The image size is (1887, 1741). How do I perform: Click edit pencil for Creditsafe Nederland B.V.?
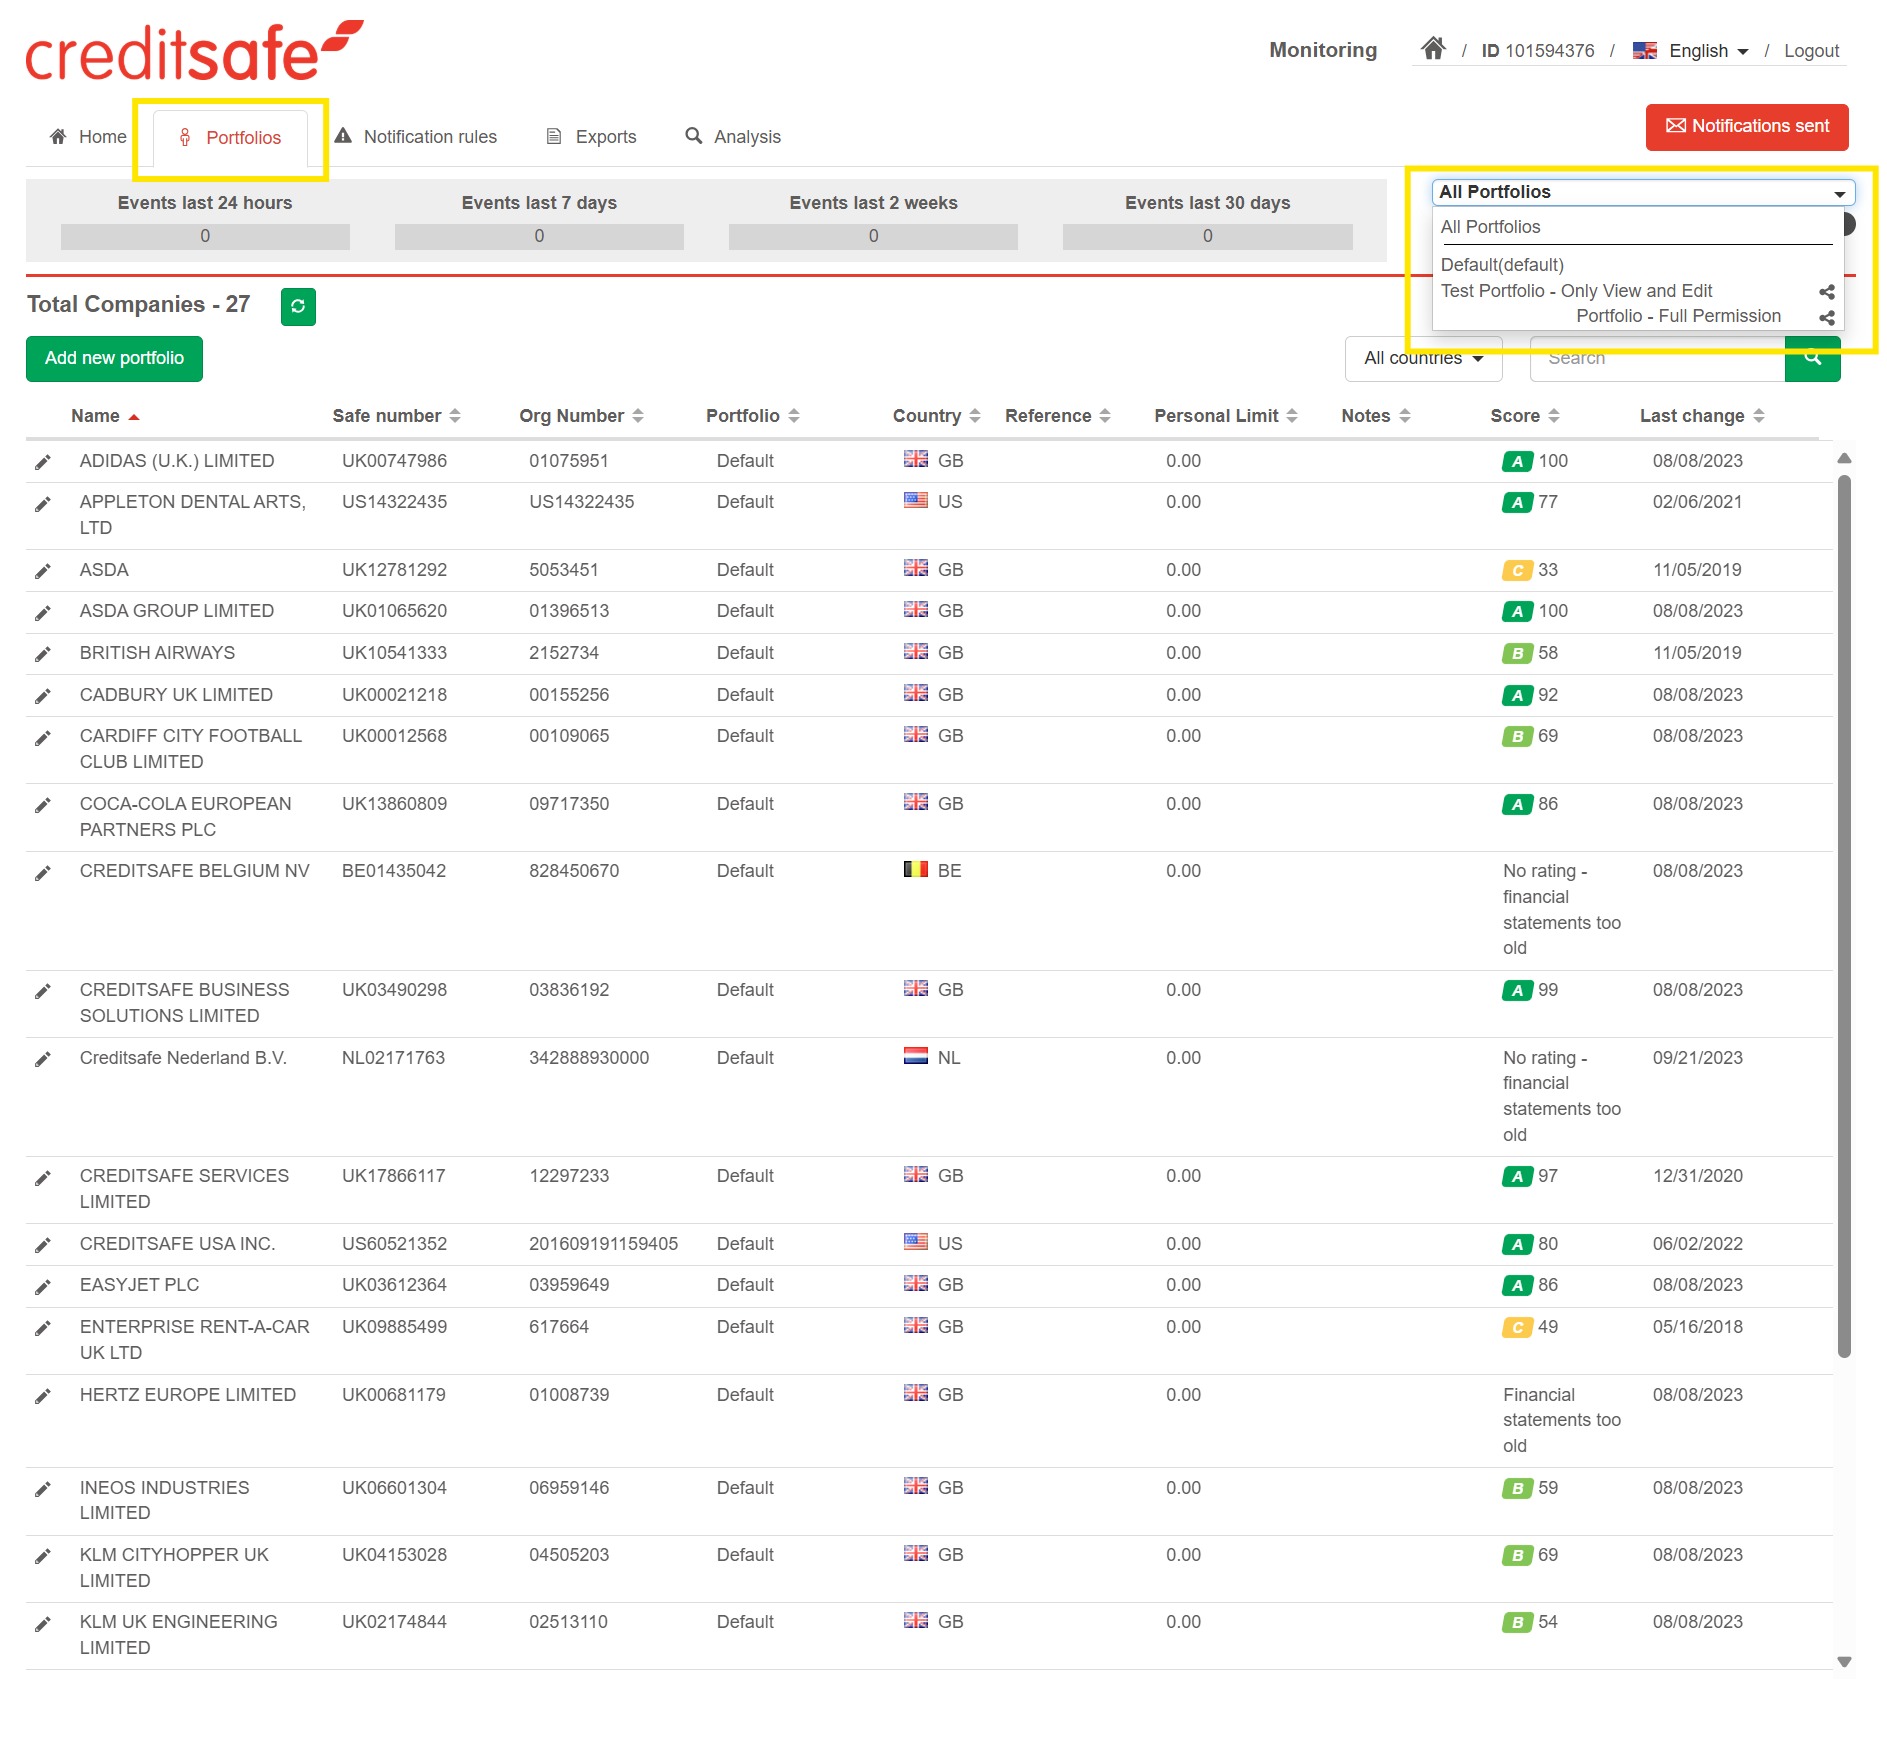point(43,1059)
